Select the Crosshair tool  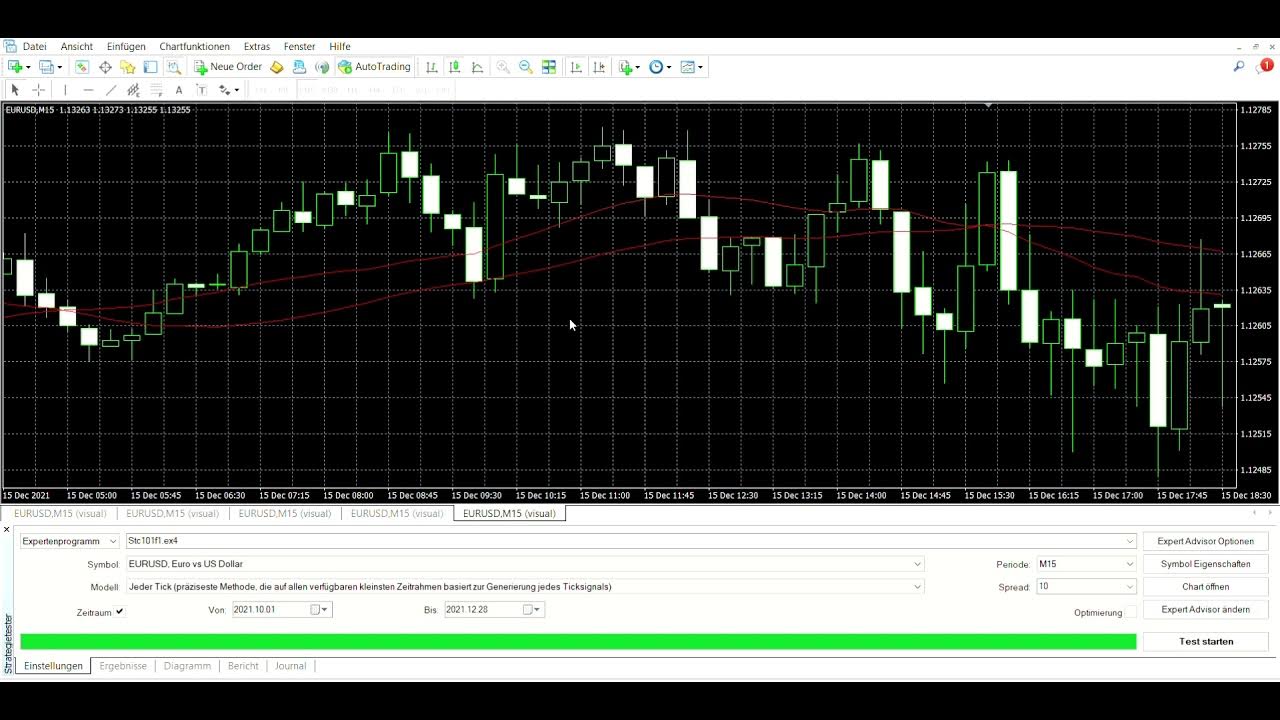click(x=38, y=90)
